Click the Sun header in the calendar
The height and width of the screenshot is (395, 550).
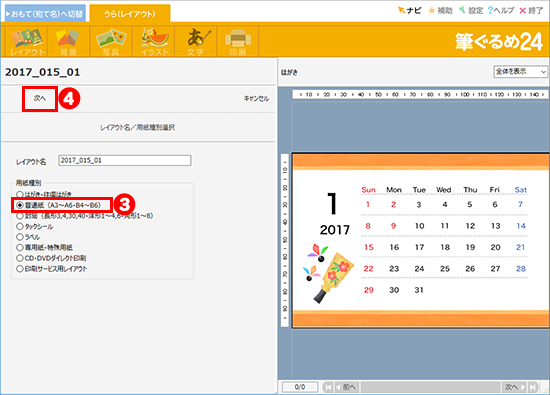pyautogui.click(x=369, y=190)
